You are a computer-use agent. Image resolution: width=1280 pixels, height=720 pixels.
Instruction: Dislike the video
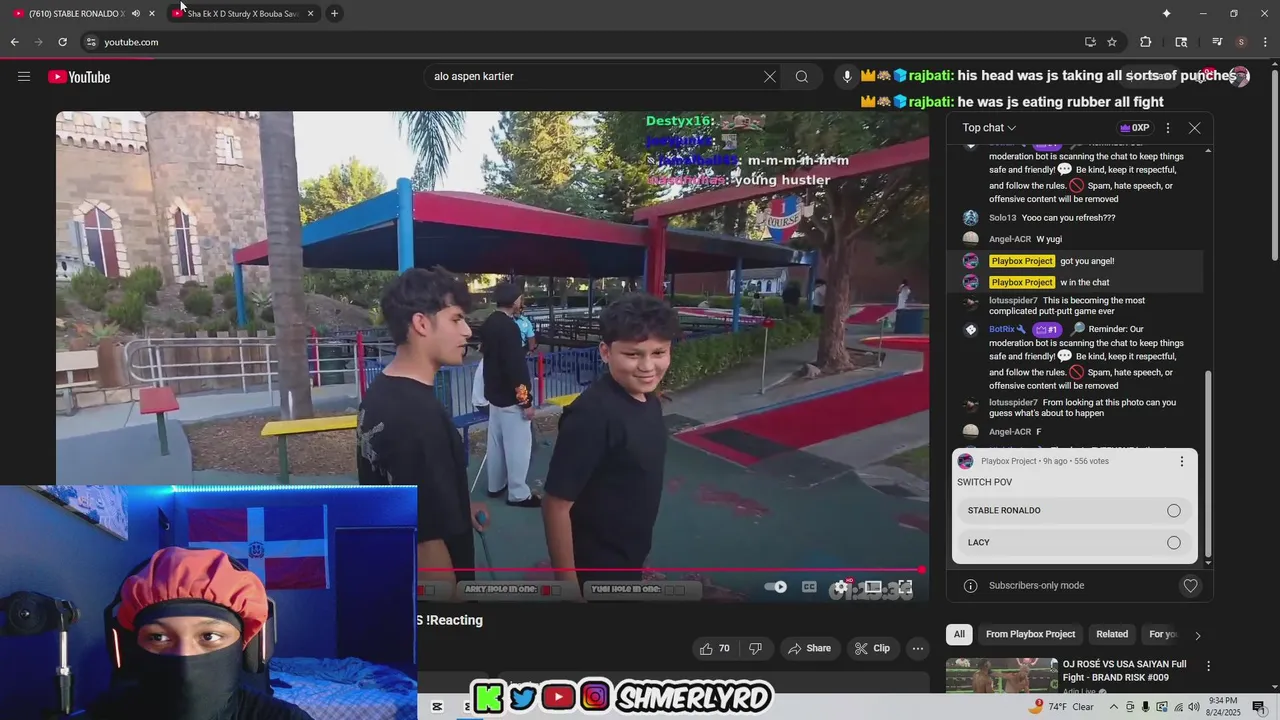pos(756,649)
